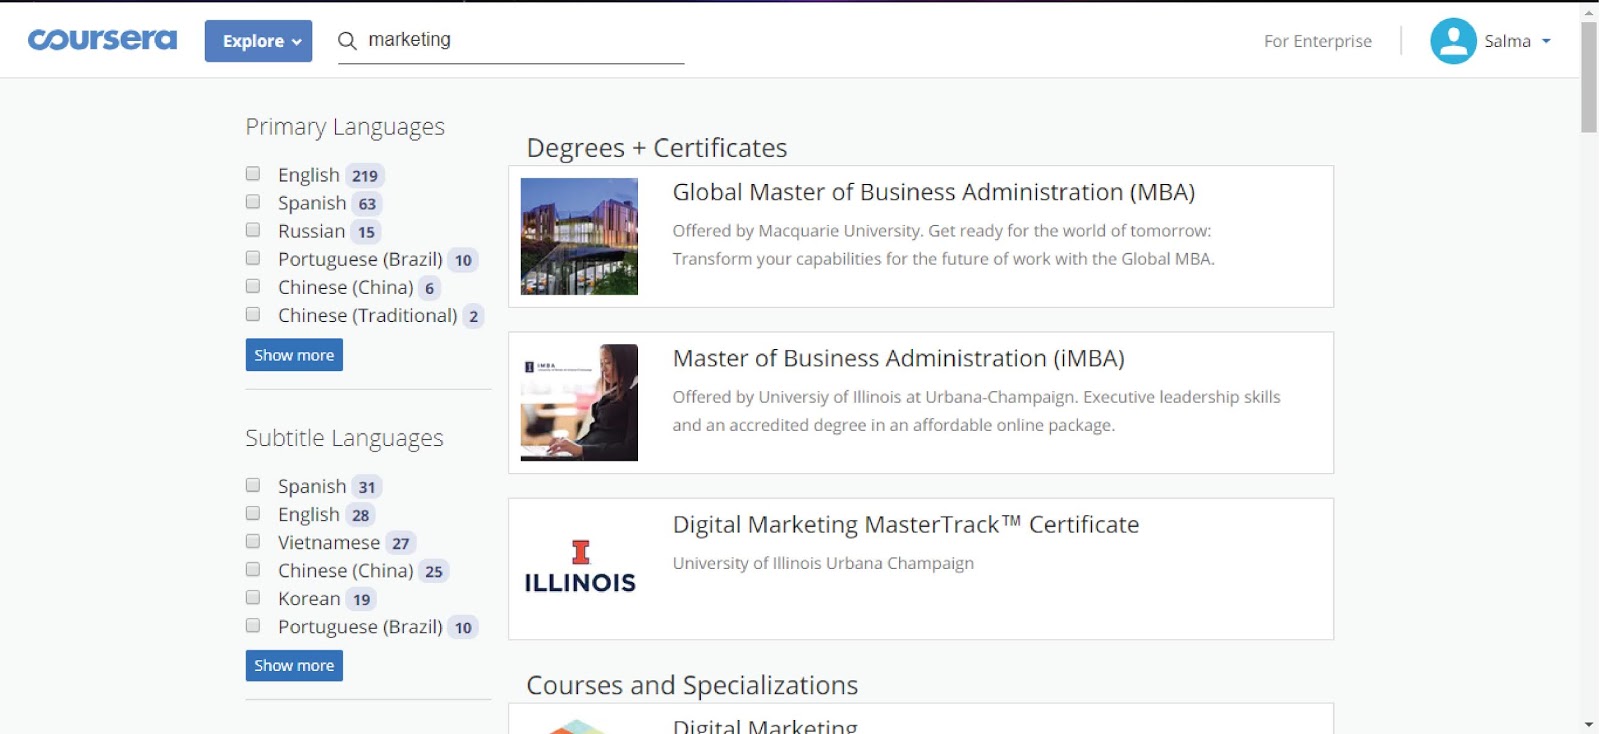
Task: Click the English count badge 219
Action: [x=365, y=176]
